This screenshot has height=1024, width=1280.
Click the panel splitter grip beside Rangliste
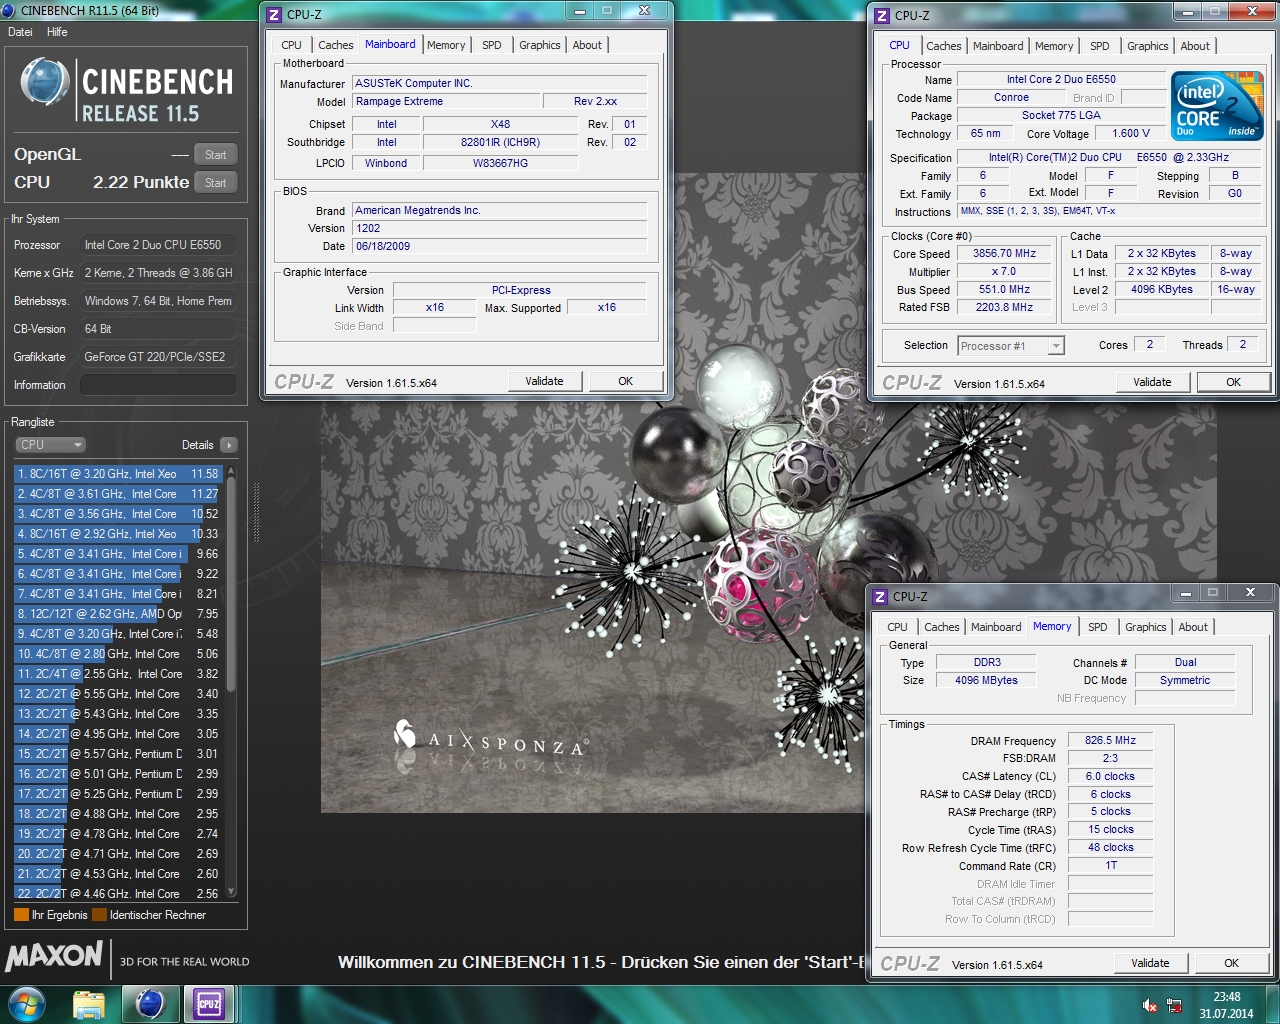pos(256,514)
